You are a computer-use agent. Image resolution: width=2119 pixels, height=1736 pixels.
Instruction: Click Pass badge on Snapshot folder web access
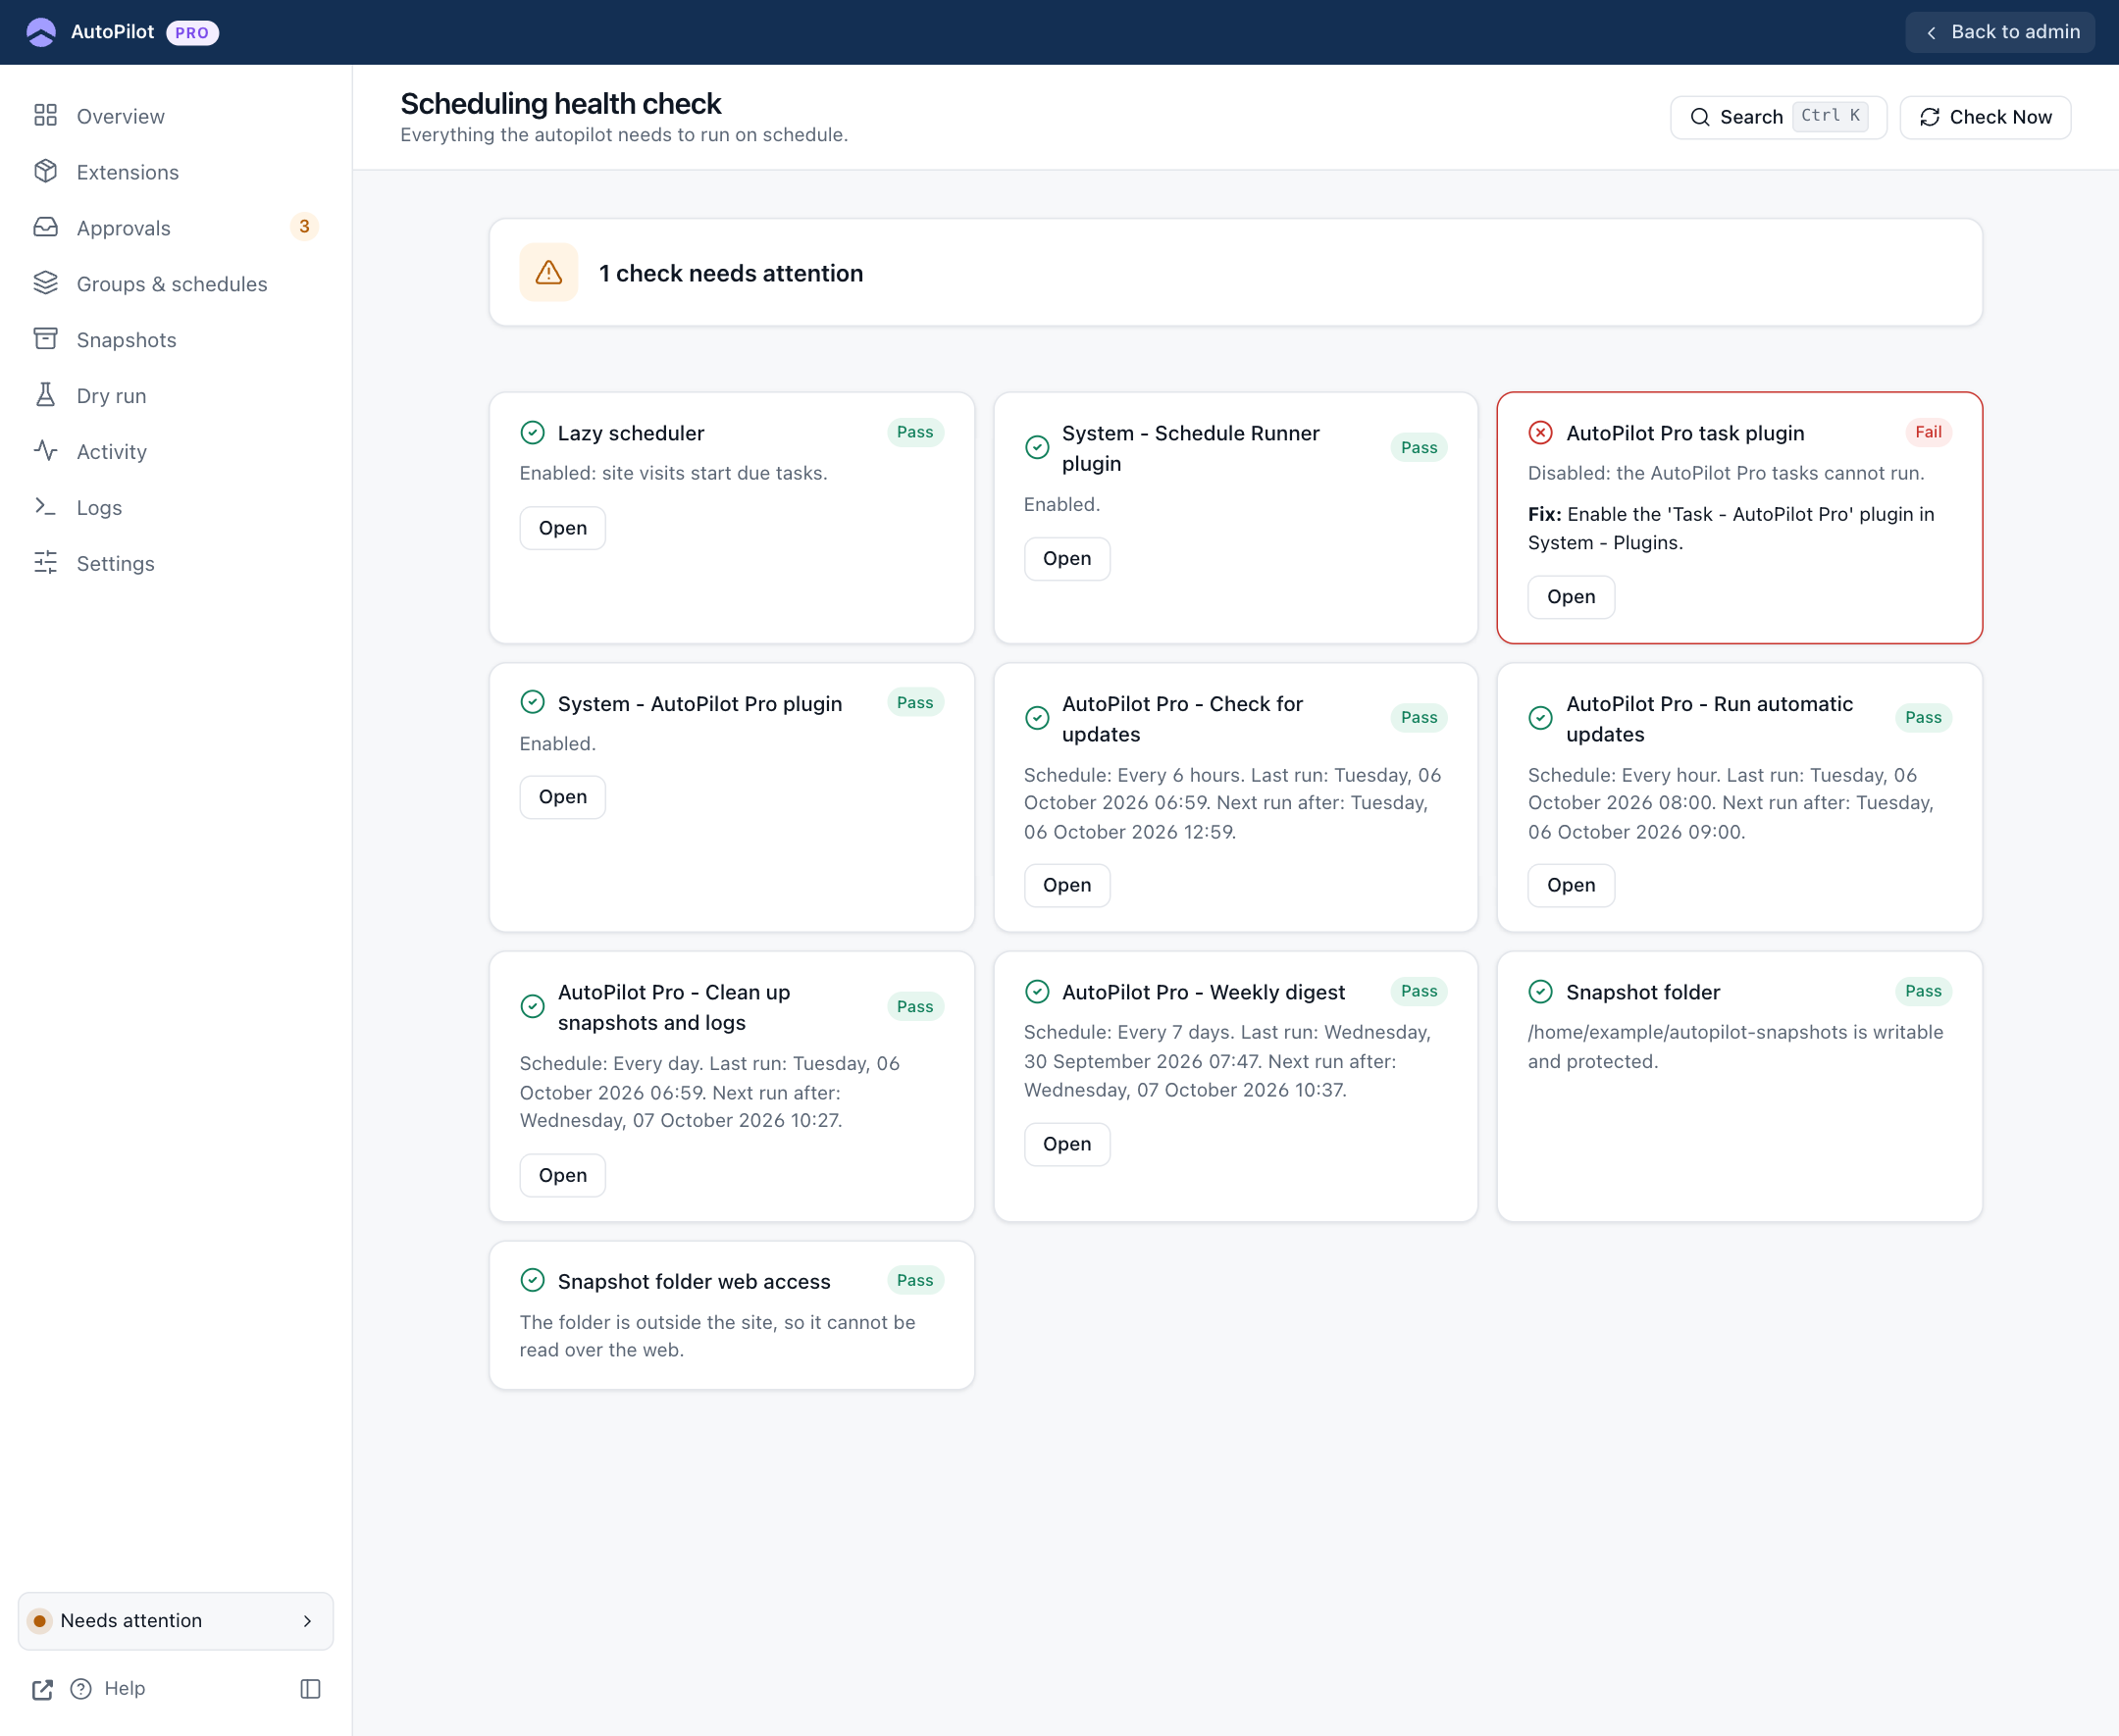915,1280
